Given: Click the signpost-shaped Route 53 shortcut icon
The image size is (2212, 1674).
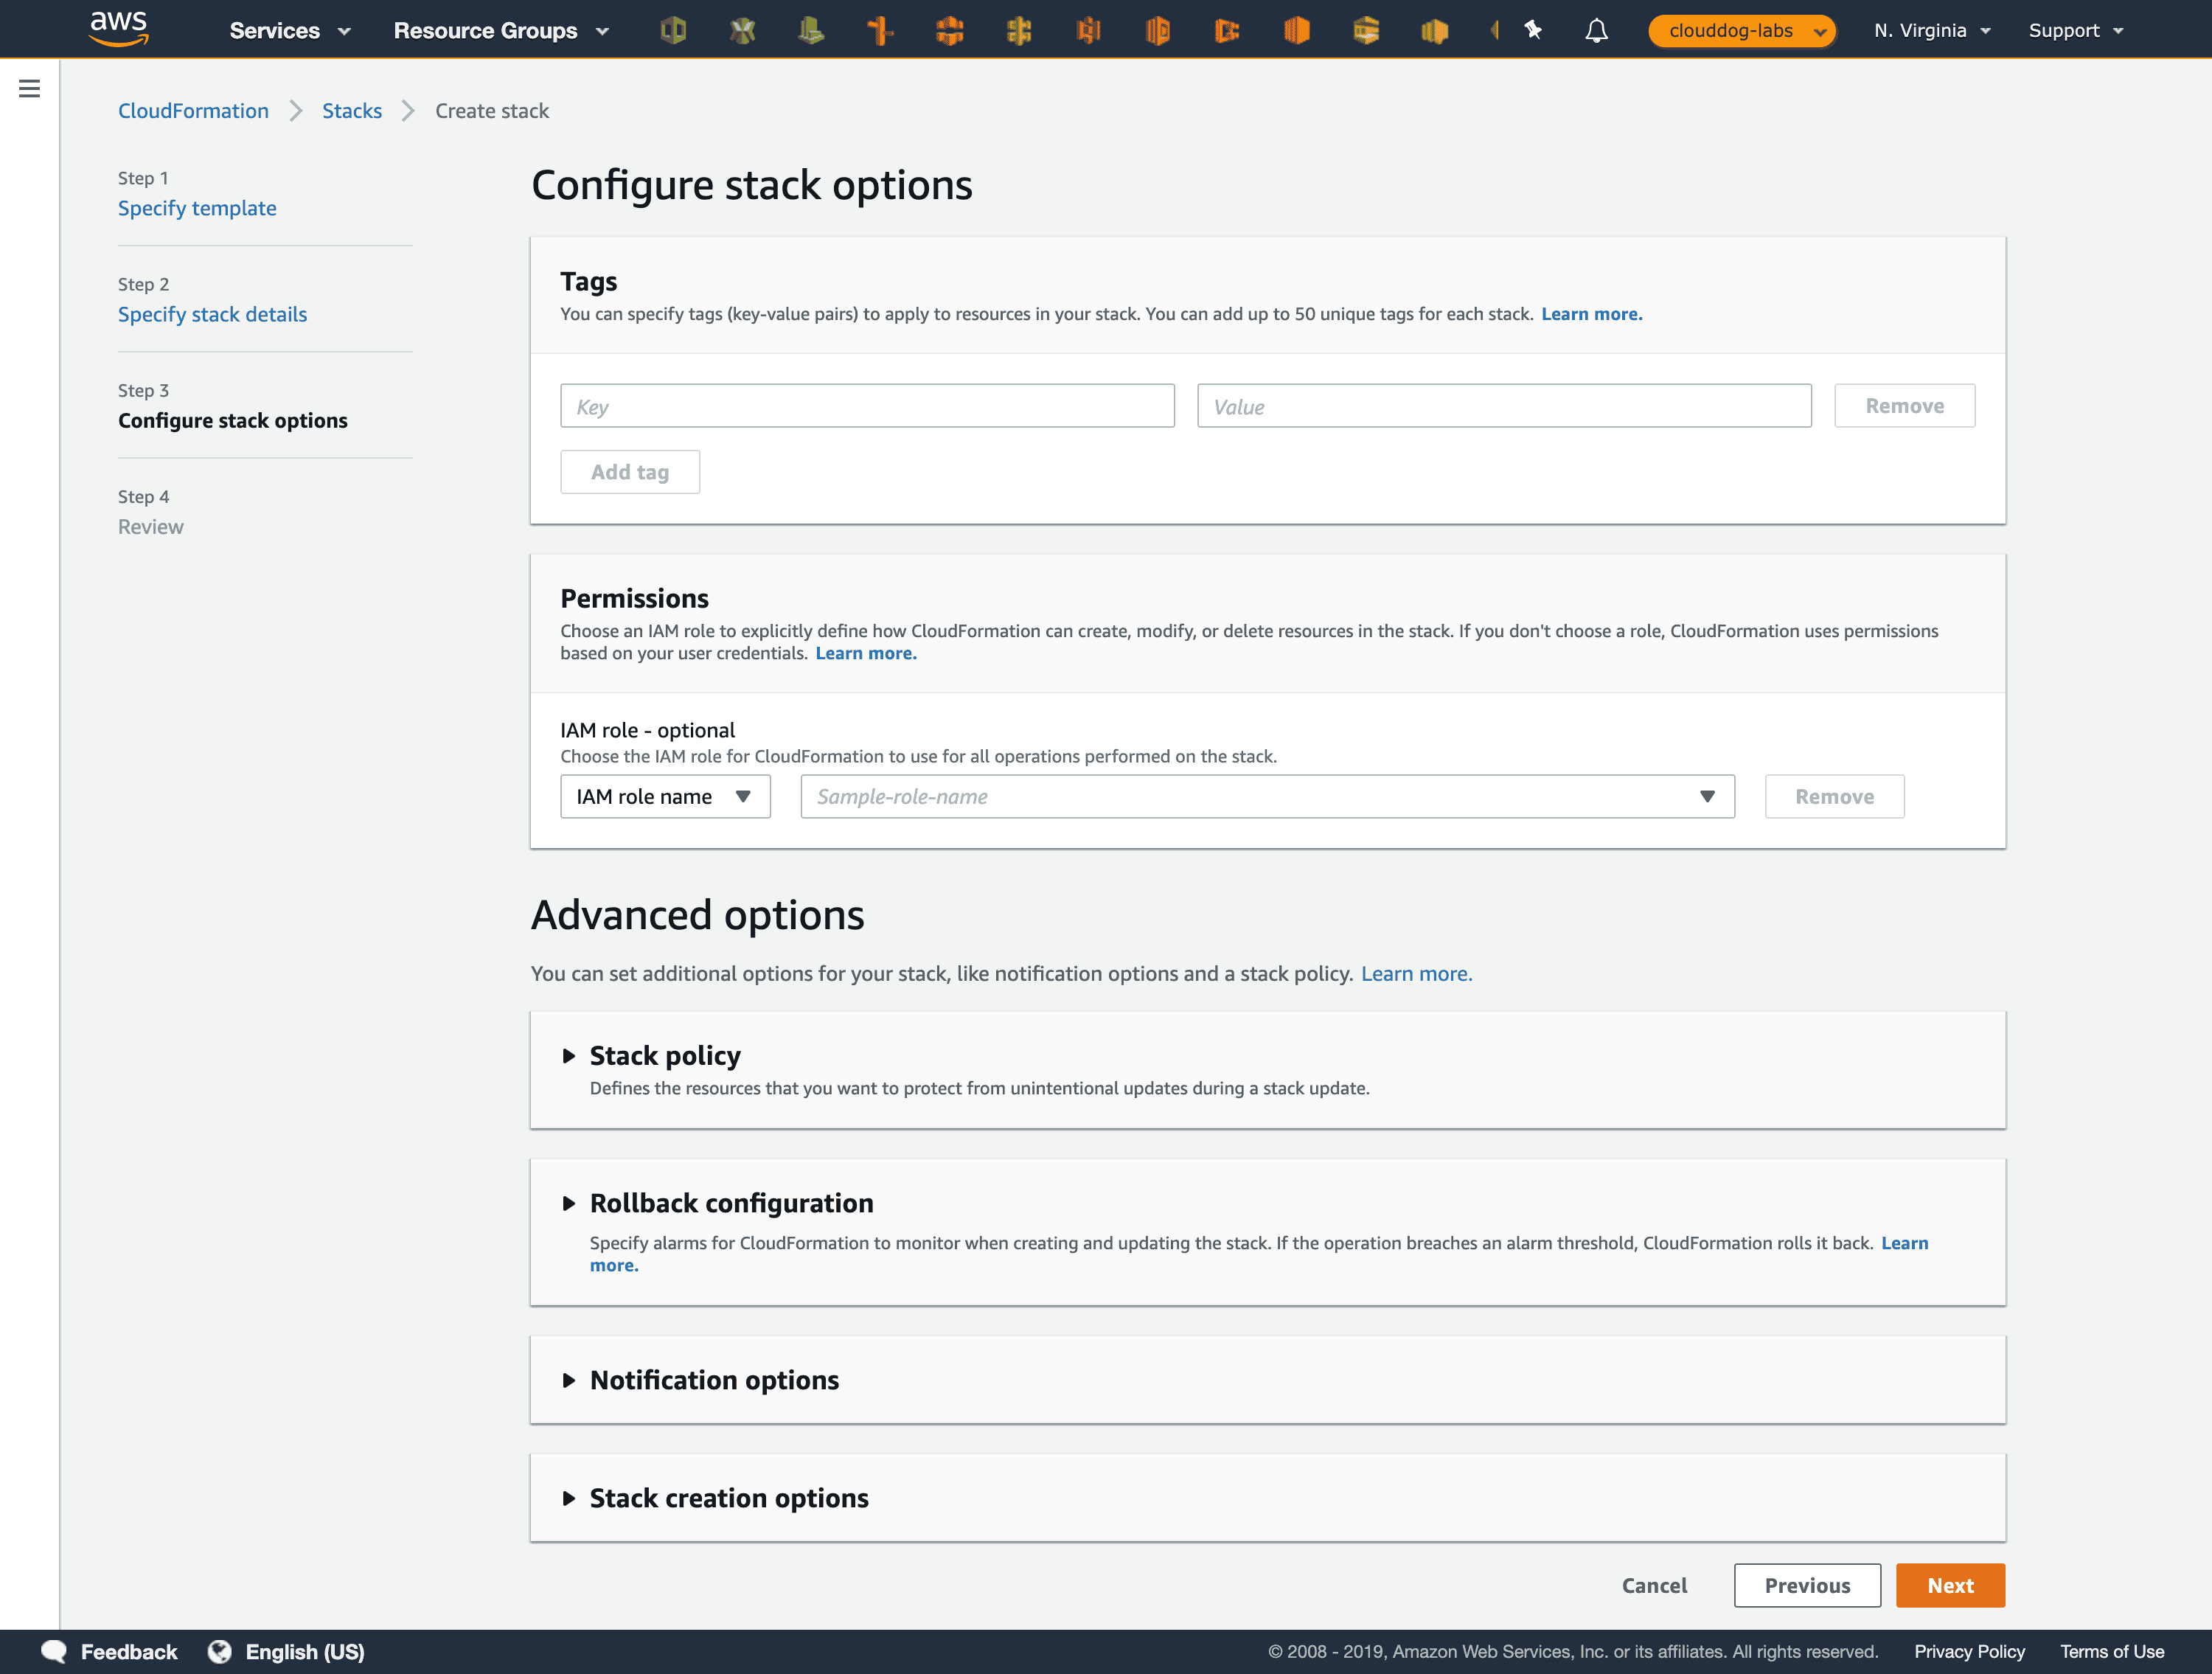Looking at the screenshot, I should 880,30.
